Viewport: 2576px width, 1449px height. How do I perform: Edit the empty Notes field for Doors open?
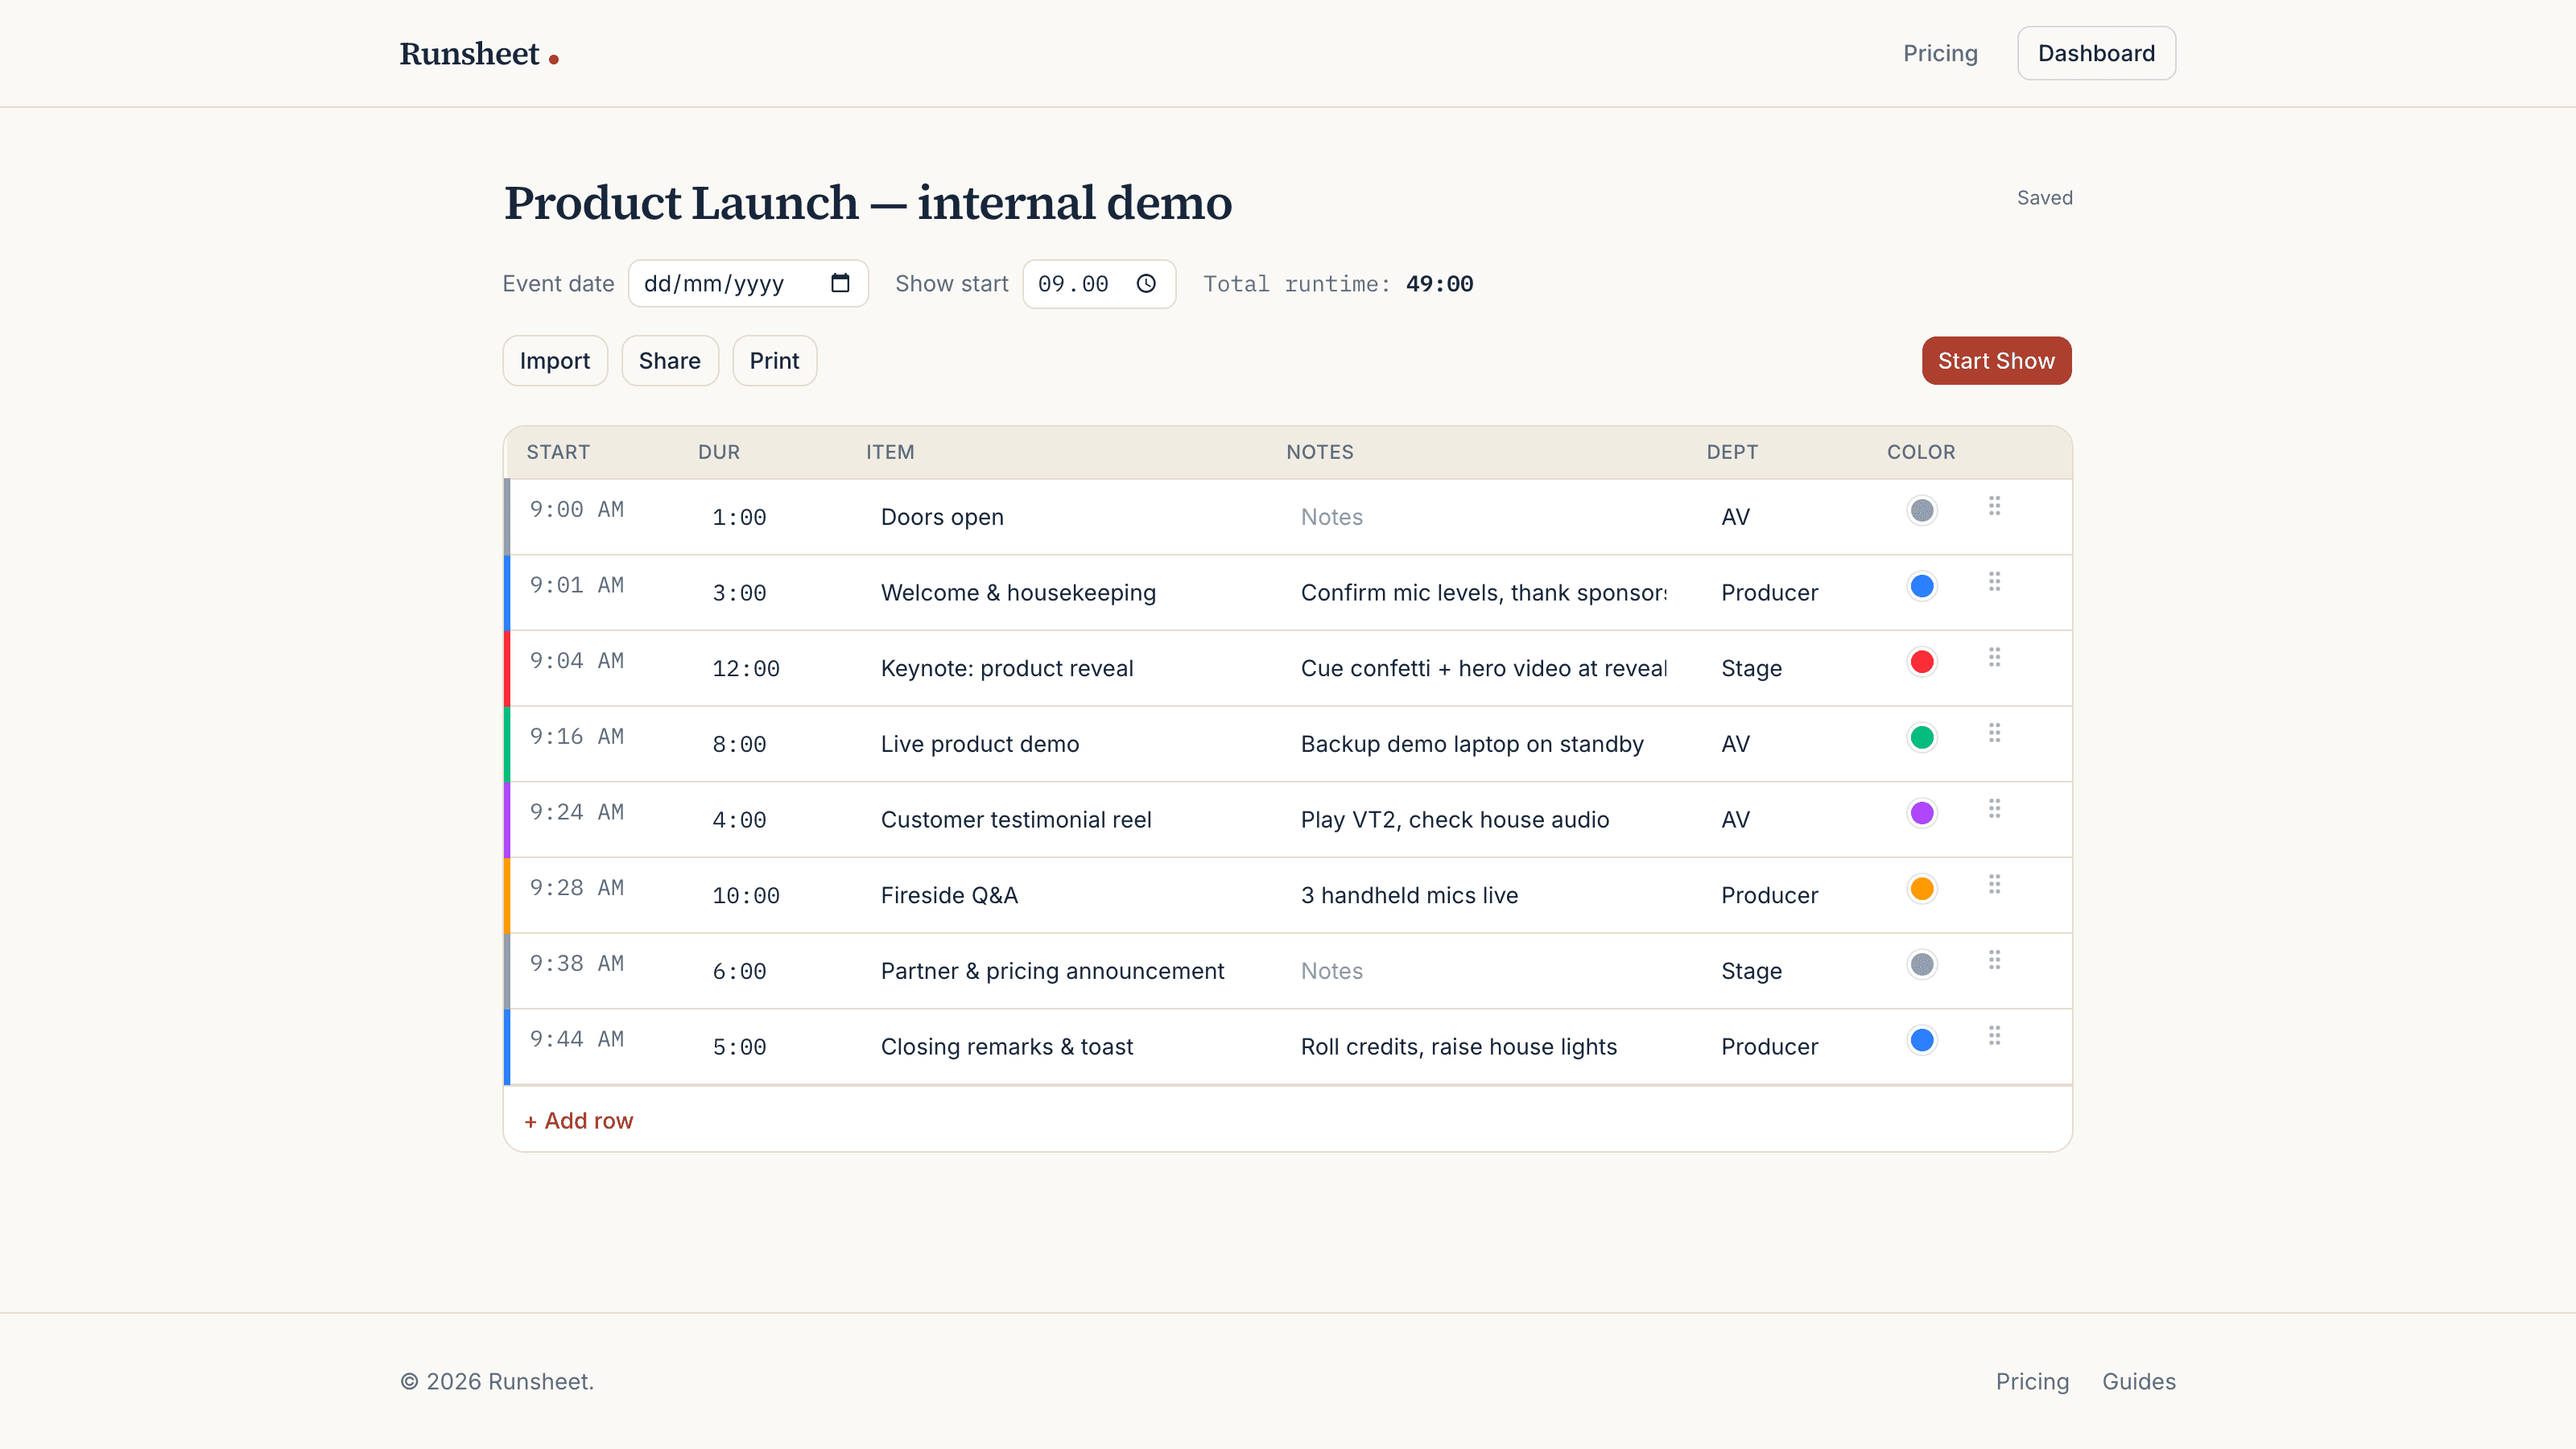click(1484, 517)
